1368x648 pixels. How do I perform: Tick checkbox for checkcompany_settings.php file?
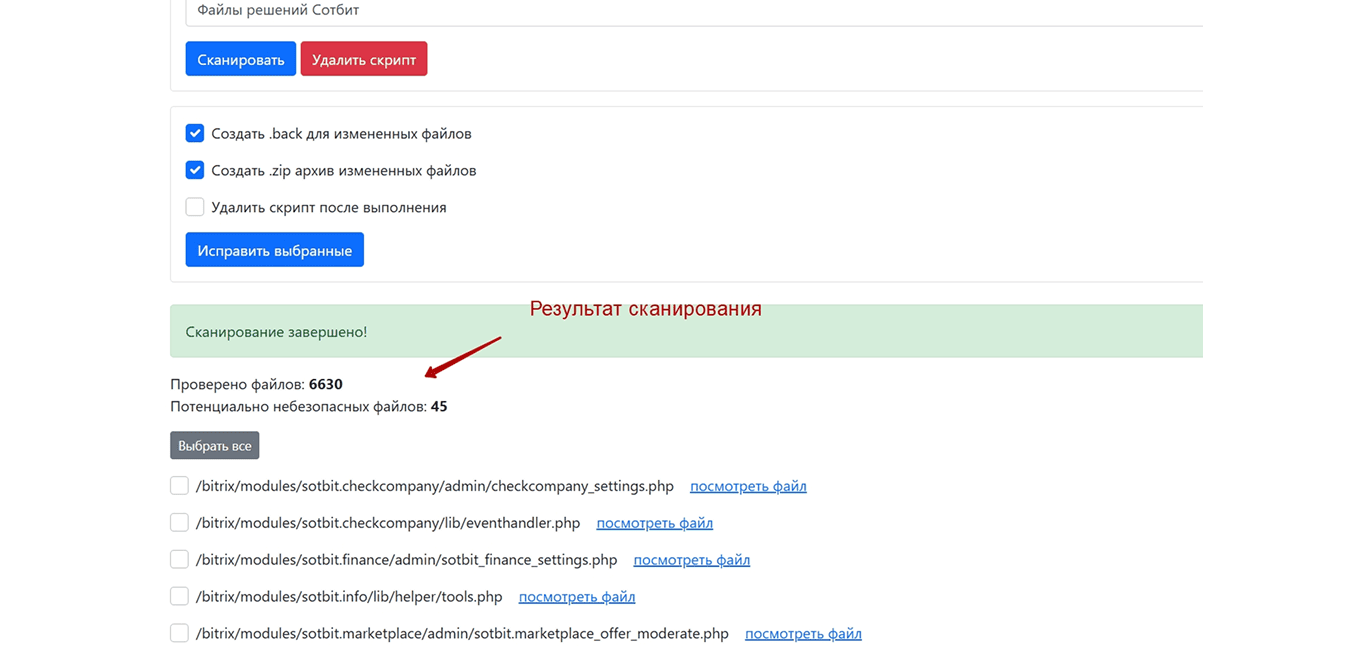click(179, 485)
